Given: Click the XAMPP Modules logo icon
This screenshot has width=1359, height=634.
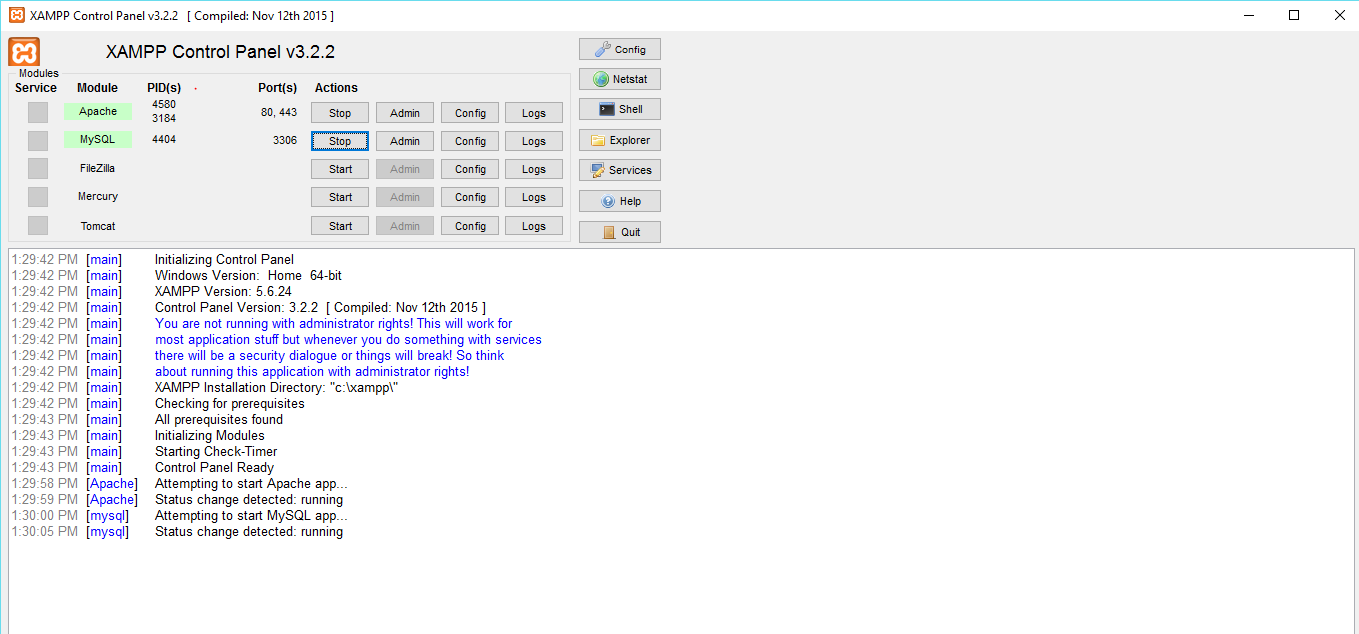Looking at the screenshot, I should point(22,50).
